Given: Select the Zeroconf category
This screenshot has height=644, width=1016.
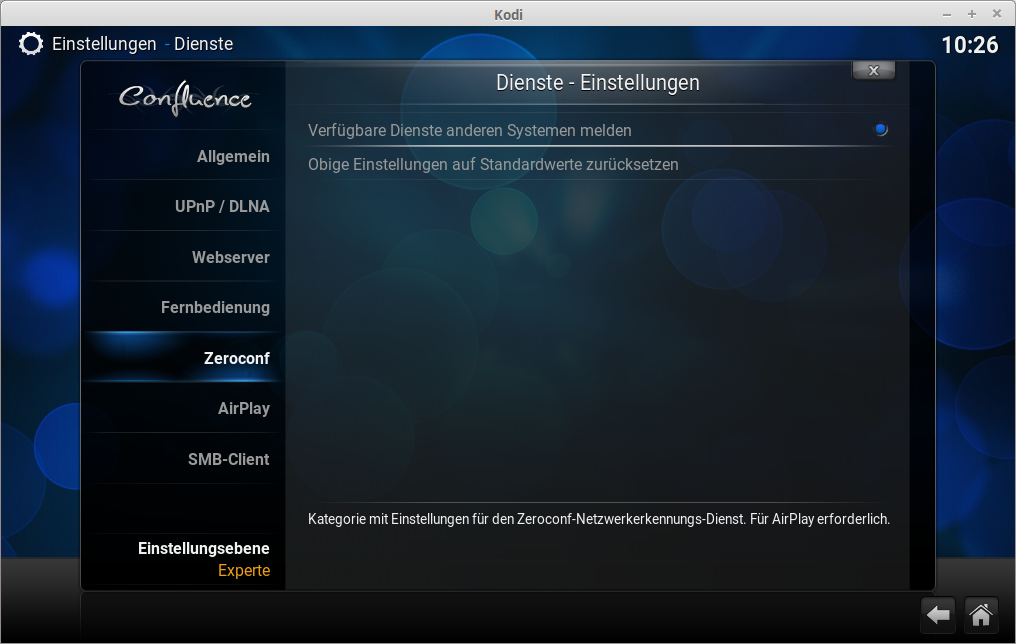Looking at the screenshot, I should pyautogui.click(x=236, y=358).
